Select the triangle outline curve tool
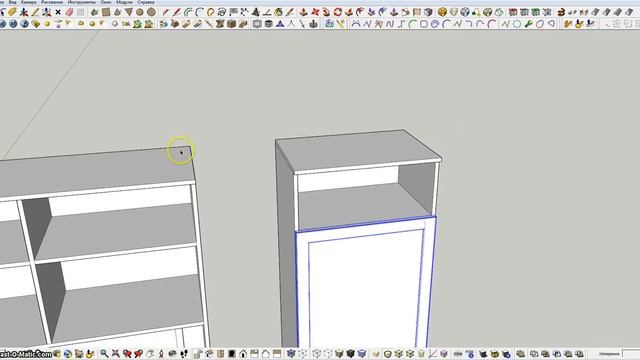Image resolution: width=640 pixels, height=360 pixels. (x=551, y=24)
